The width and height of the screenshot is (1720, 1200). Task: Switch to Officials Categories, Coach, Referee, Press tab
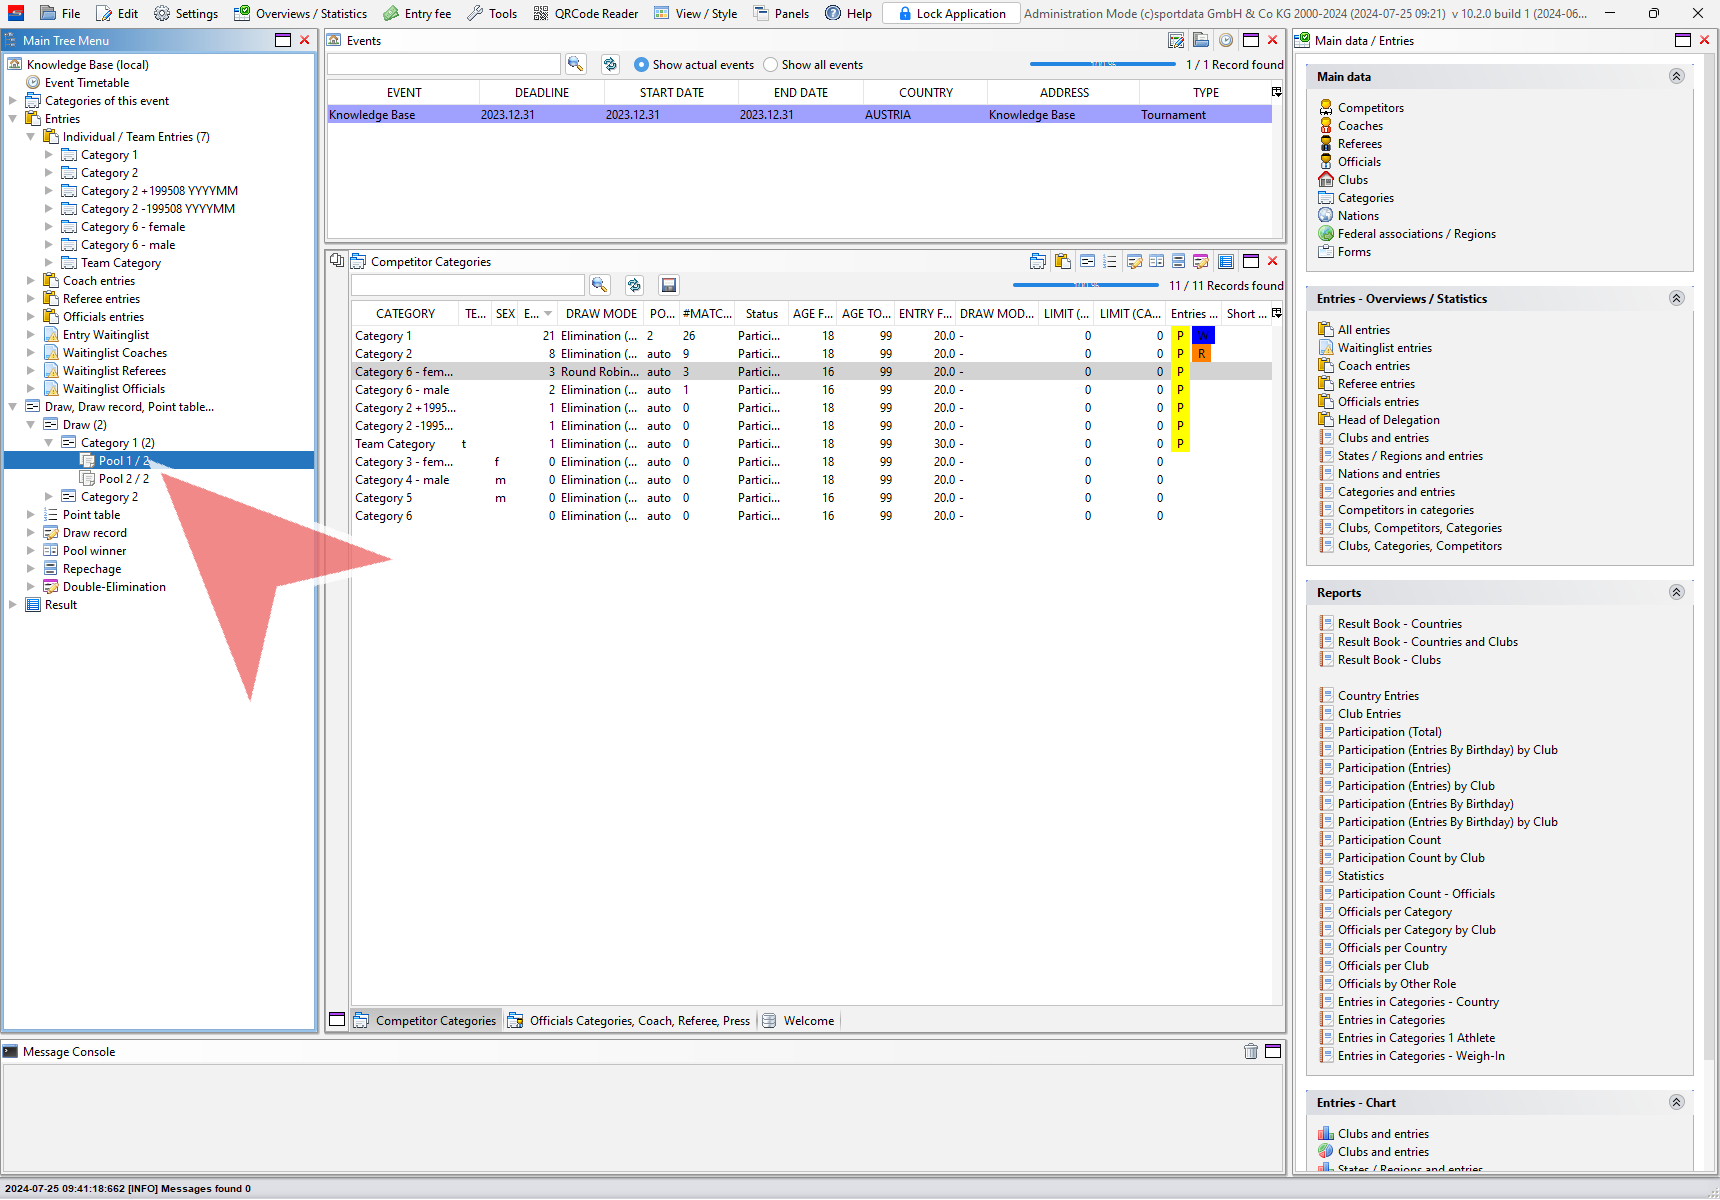[x=629, y=1021]
